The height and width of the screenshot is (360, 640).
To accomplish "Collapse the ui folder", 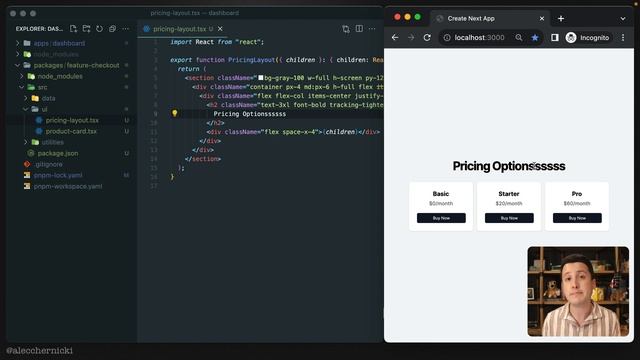I will point(44,109).
